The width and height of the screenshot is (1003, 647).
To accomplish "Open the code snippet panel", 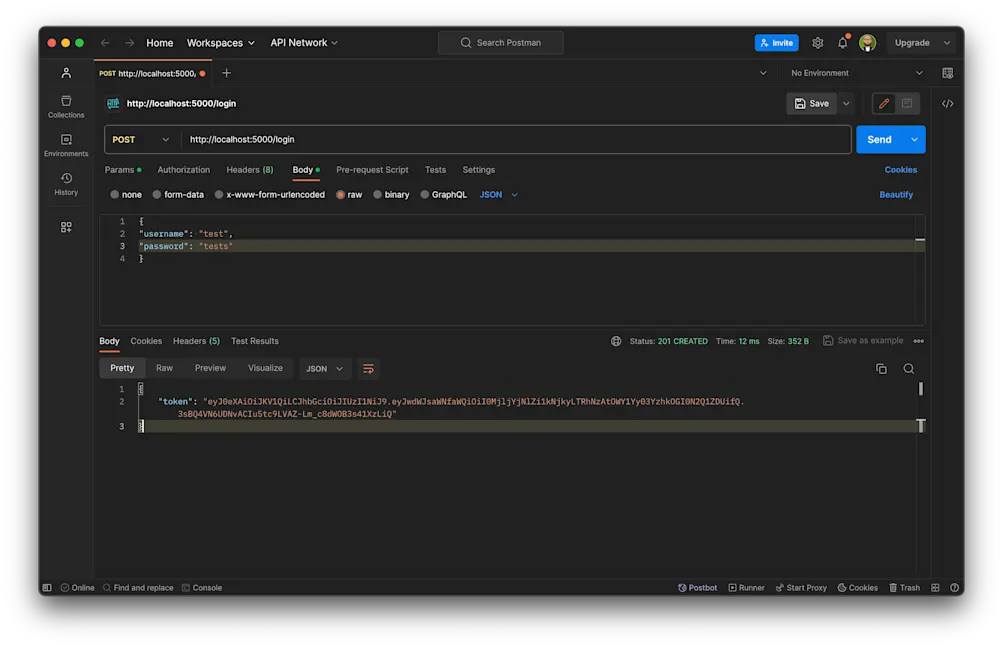I will click(x=948, y=103).
